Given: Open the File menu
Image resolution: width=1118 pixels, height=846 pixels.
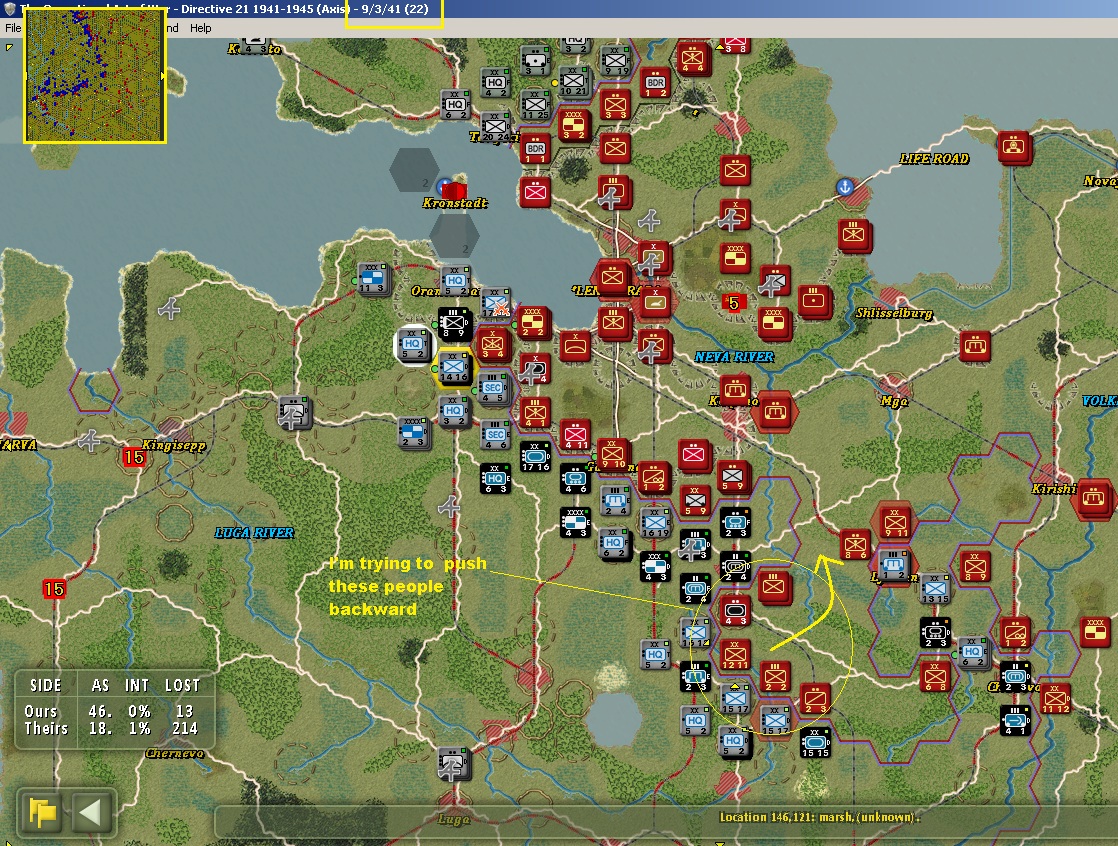Looking at the screenshot, I should [x=13, y=28].
